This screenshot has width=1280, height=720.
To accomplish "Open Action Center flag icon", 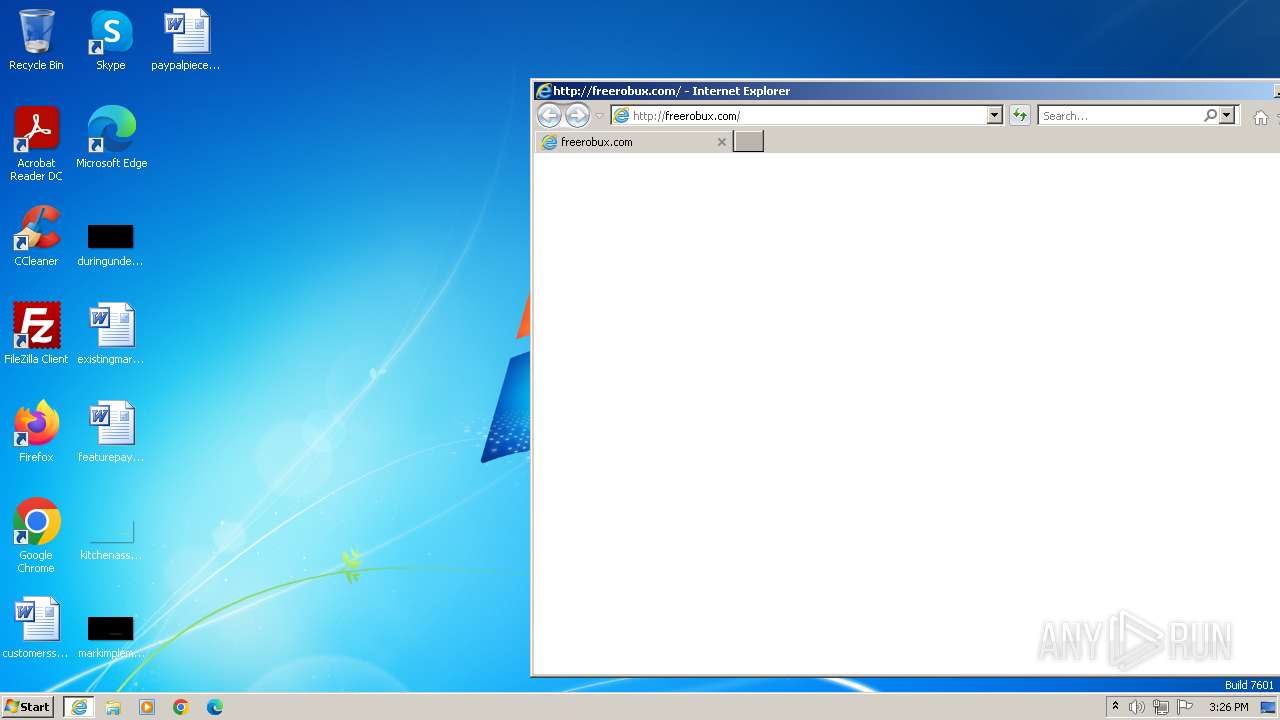I will click(1185, 707).
